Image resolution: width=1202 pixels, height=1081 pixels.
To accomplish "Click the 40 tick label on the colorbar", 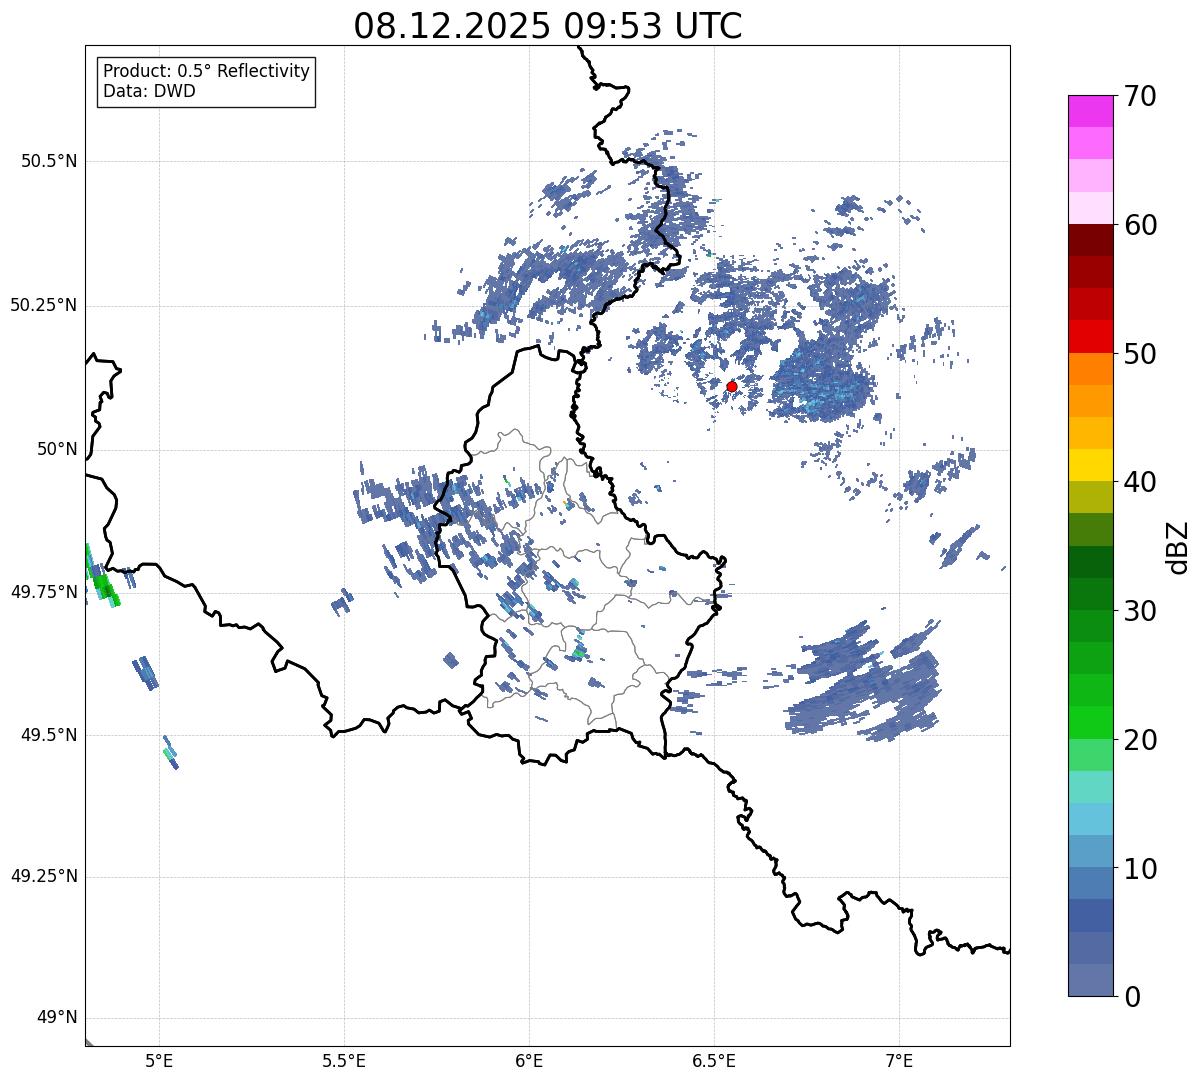I will tap(1140, 482).
